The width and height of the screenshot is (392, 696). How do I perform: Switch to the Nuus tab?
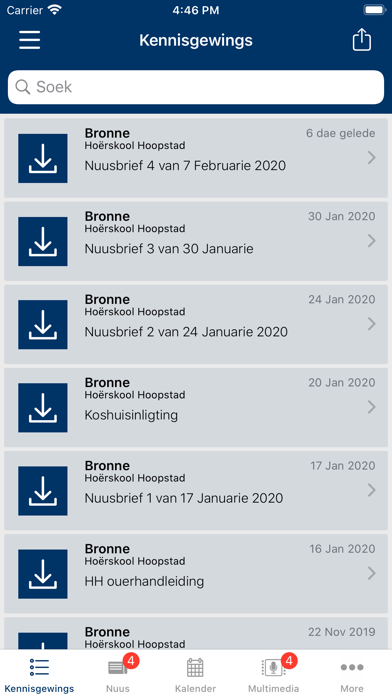[x=118, y=673]
